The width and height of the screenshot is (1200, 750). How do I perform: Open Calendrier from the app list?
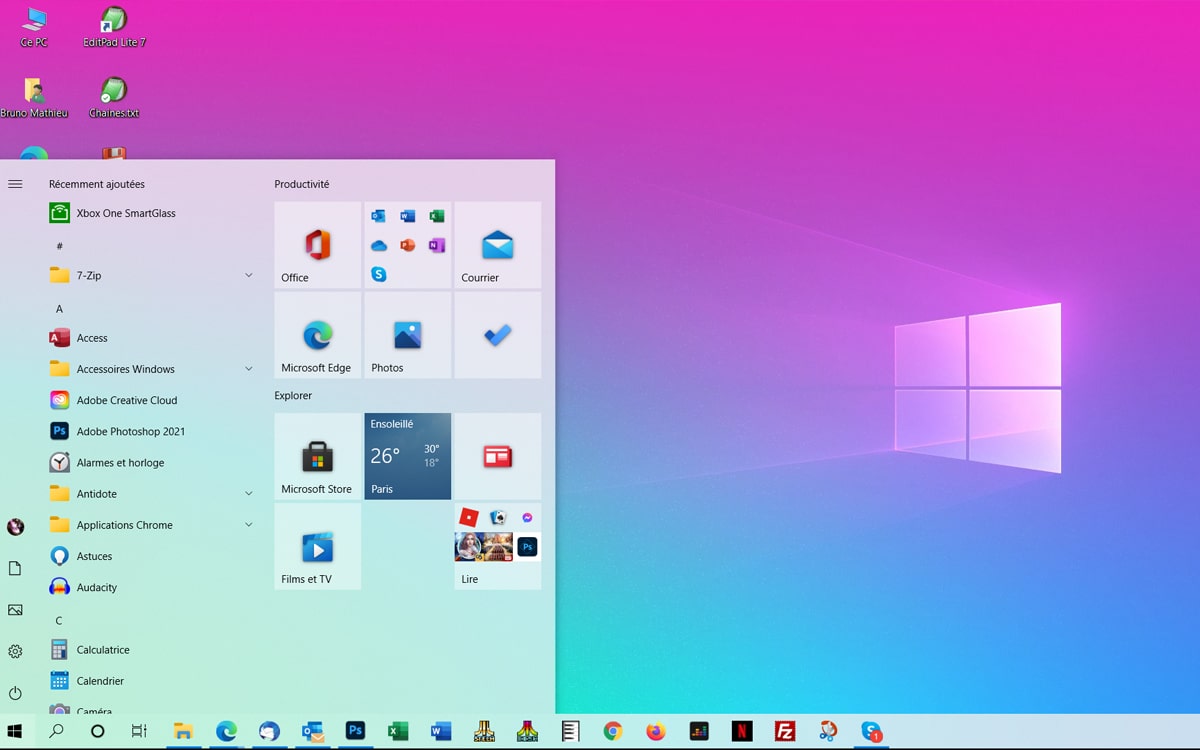coord(152,681)
